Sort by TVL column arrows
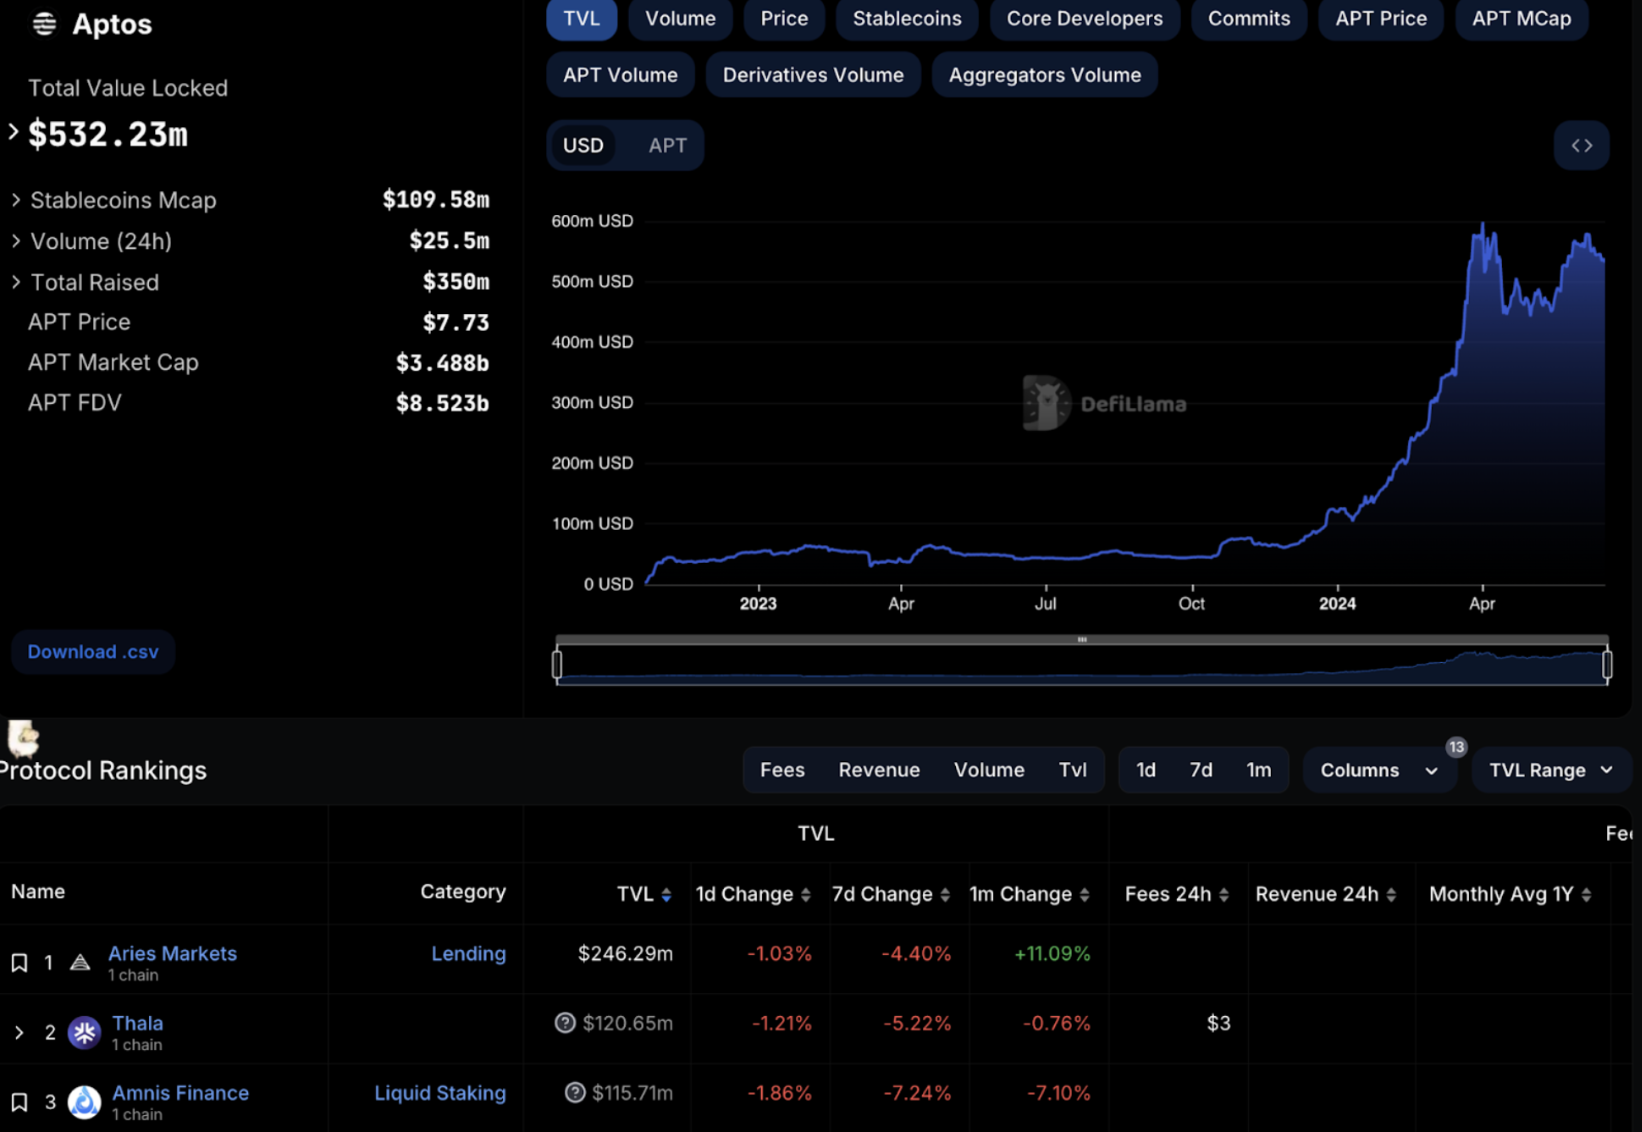 [x=666, y=895]
